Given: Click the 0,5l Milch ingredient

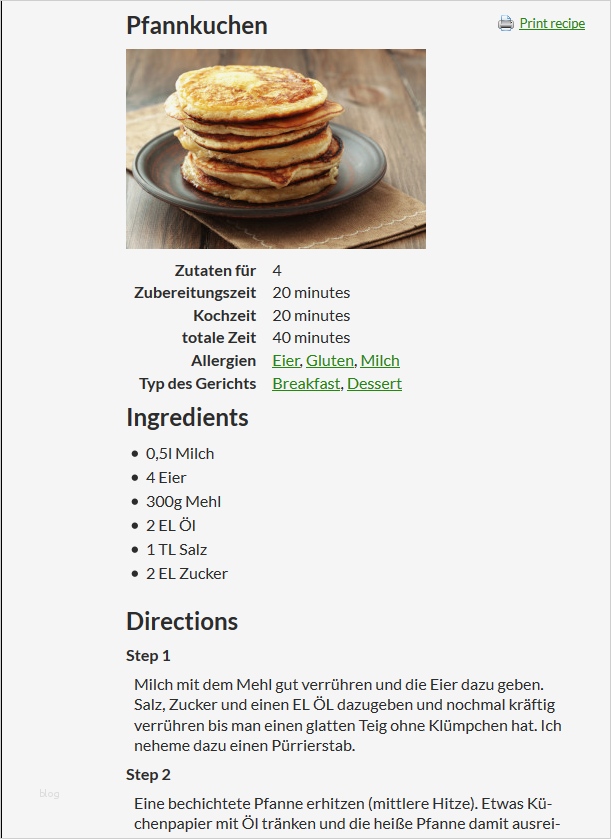Looking at the screenshot, I should click(x=180, y=453).
